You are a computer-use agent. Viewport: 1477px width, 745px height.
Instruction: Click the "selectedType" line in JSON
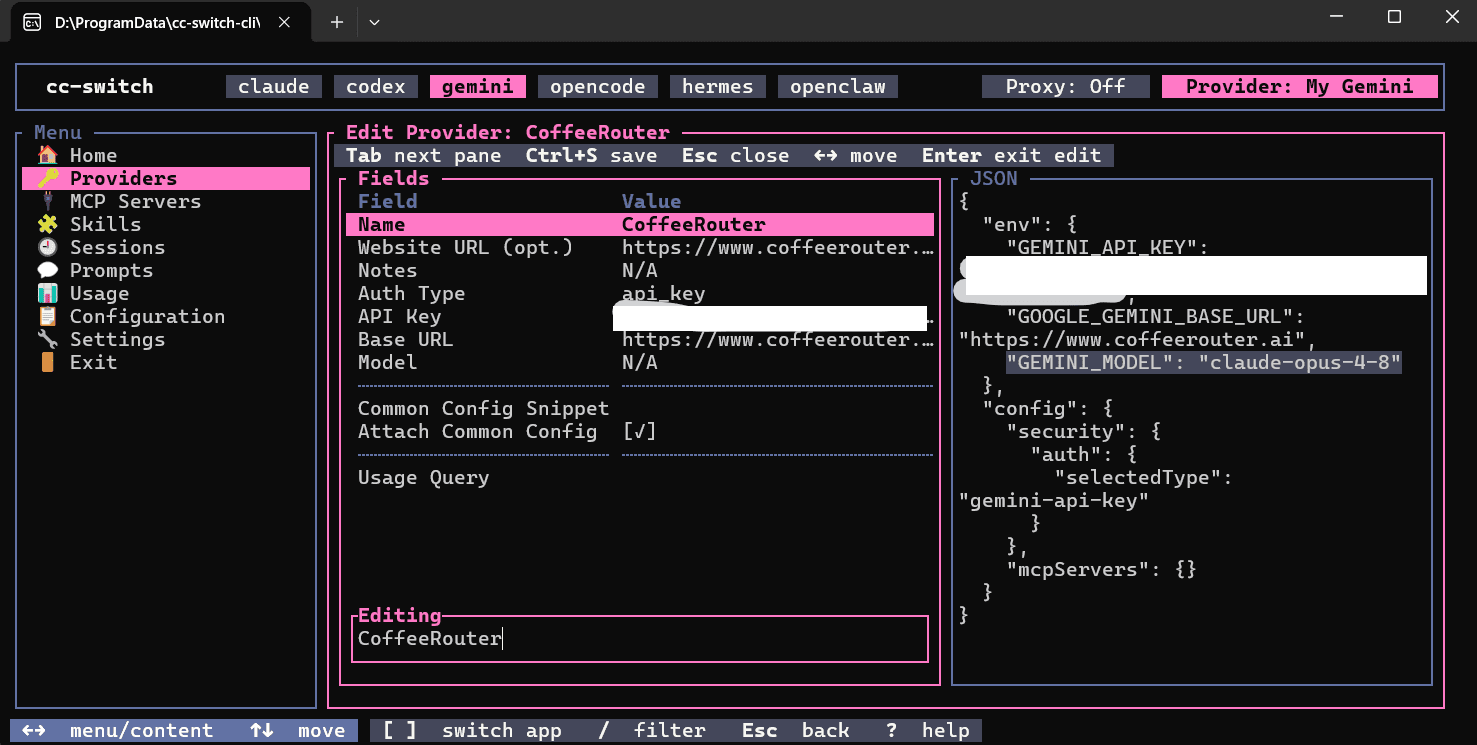[1144, 478]
